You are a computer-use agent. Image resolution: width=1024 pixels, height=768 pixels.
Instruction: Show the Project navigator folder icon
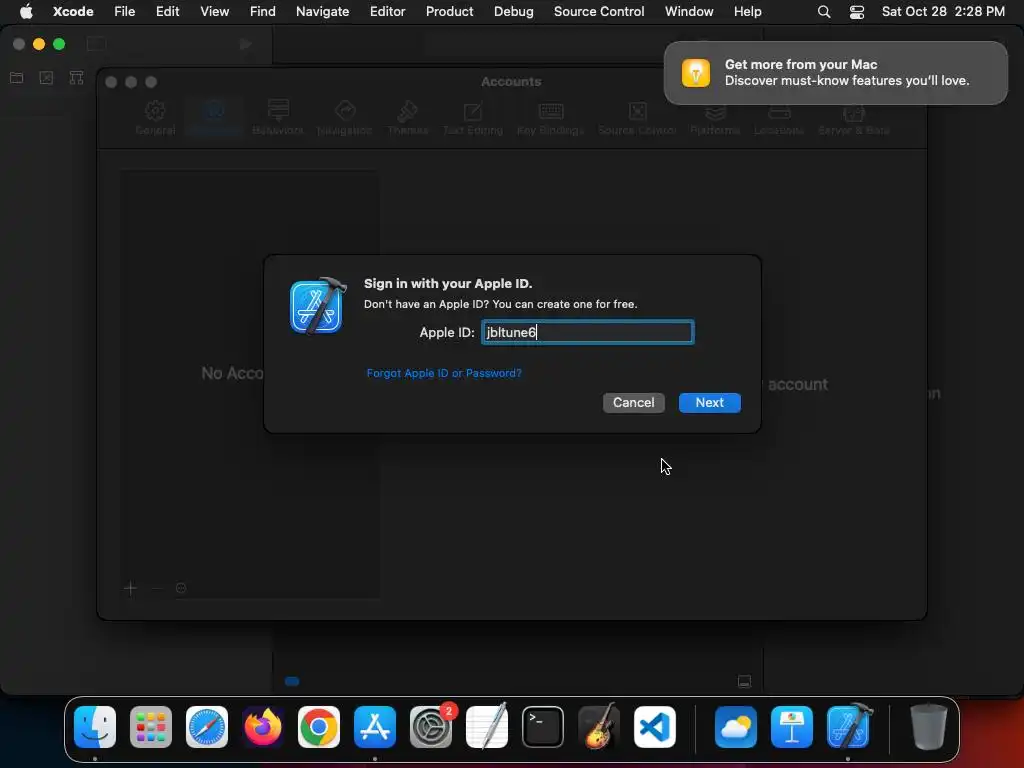pyautogui.click(x=17, y=78)
